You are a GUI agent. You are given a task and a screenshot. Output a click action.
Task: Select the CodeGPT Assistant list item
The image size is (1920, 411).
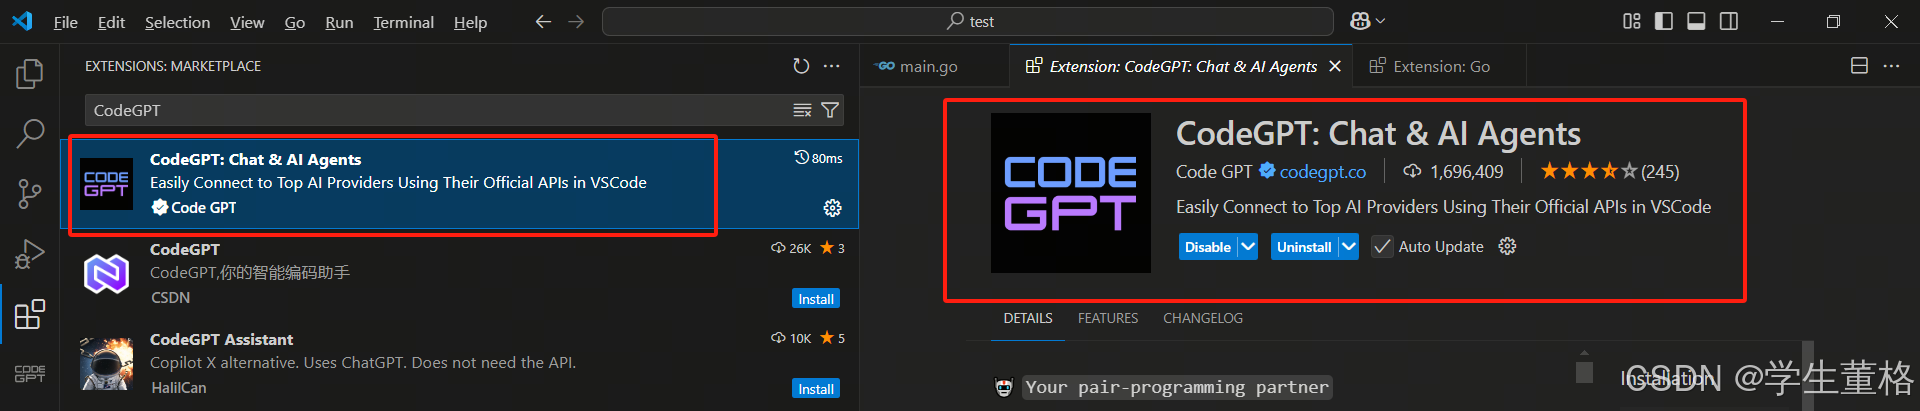(x=459, y=364)
